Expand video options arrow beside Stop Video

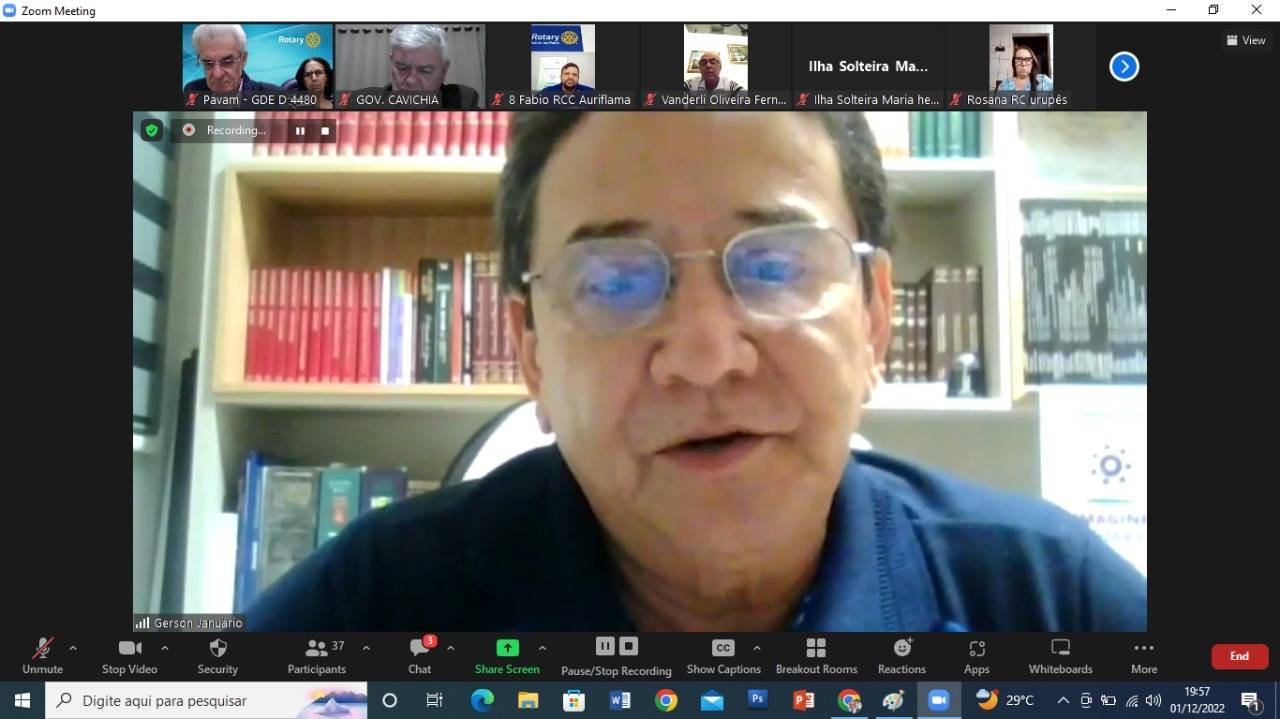(165, 648)
